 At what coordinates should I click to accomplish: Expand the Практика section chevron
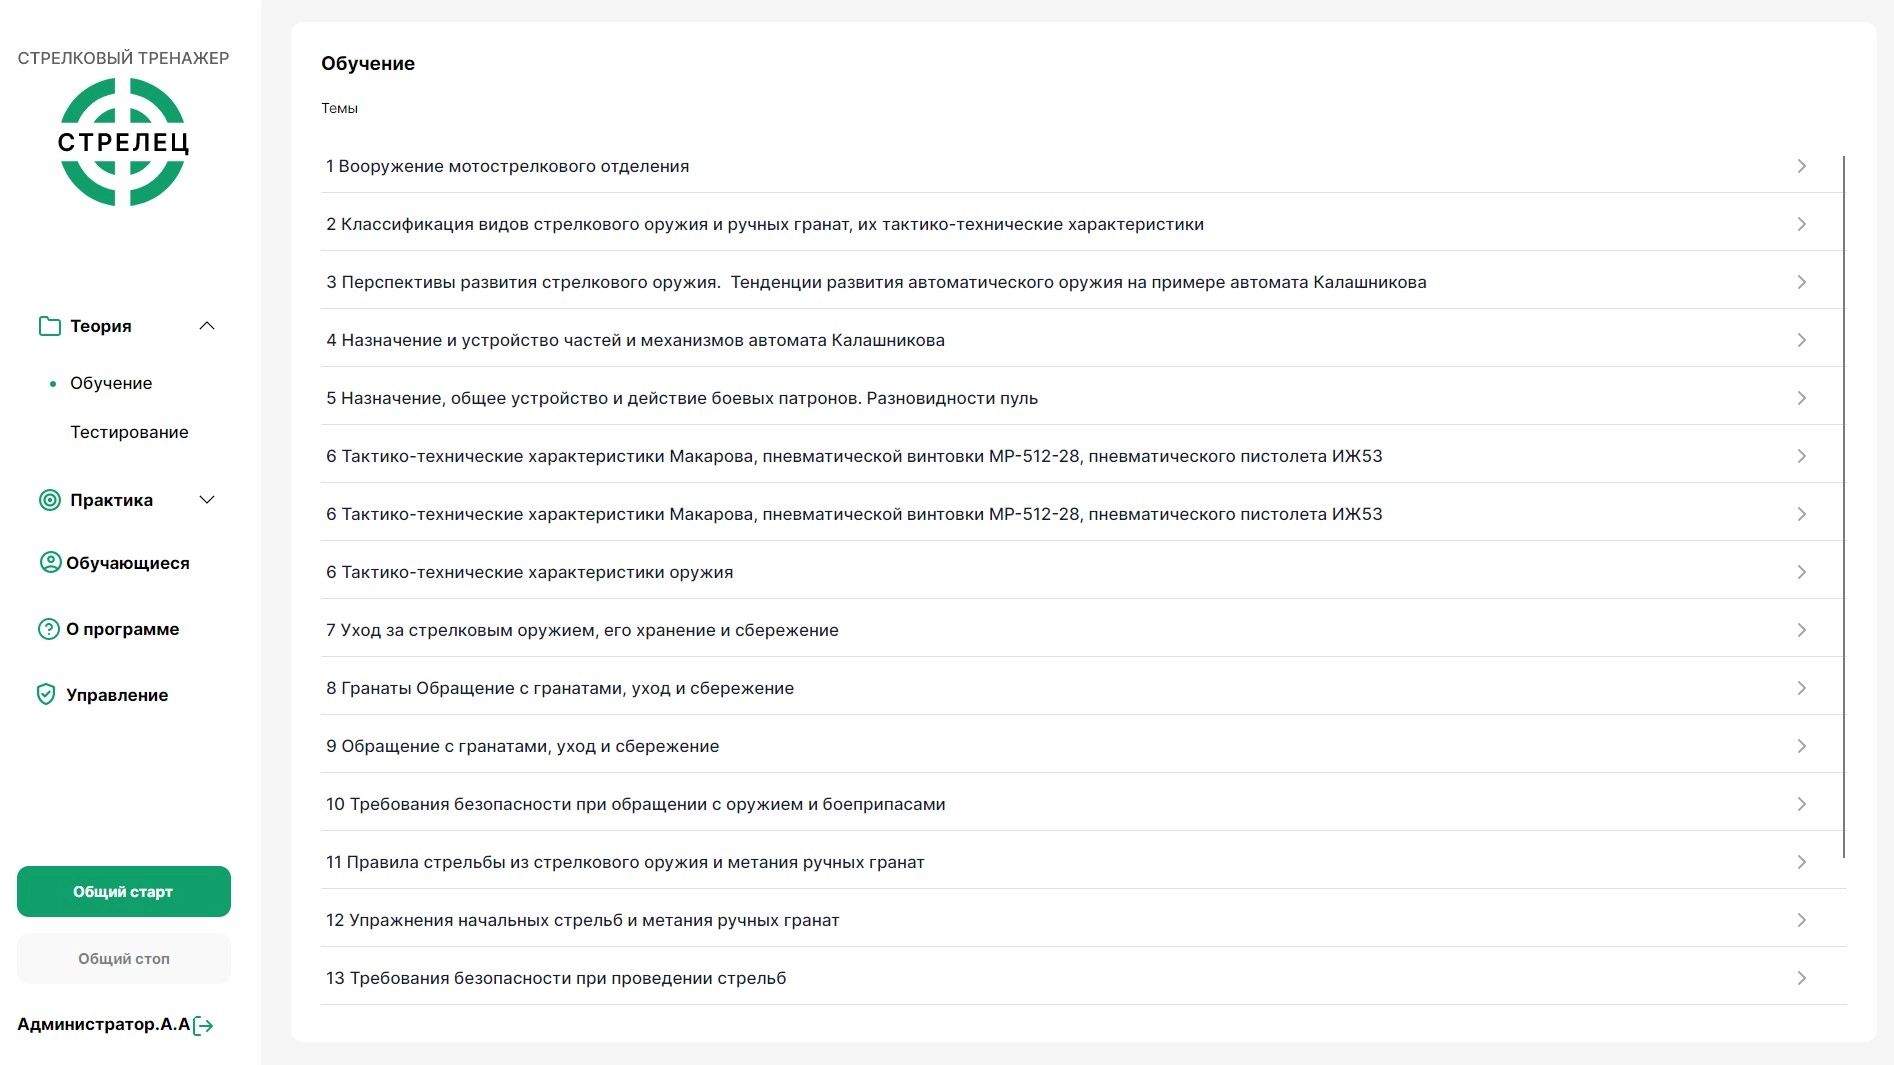click(x=207, y=500)
